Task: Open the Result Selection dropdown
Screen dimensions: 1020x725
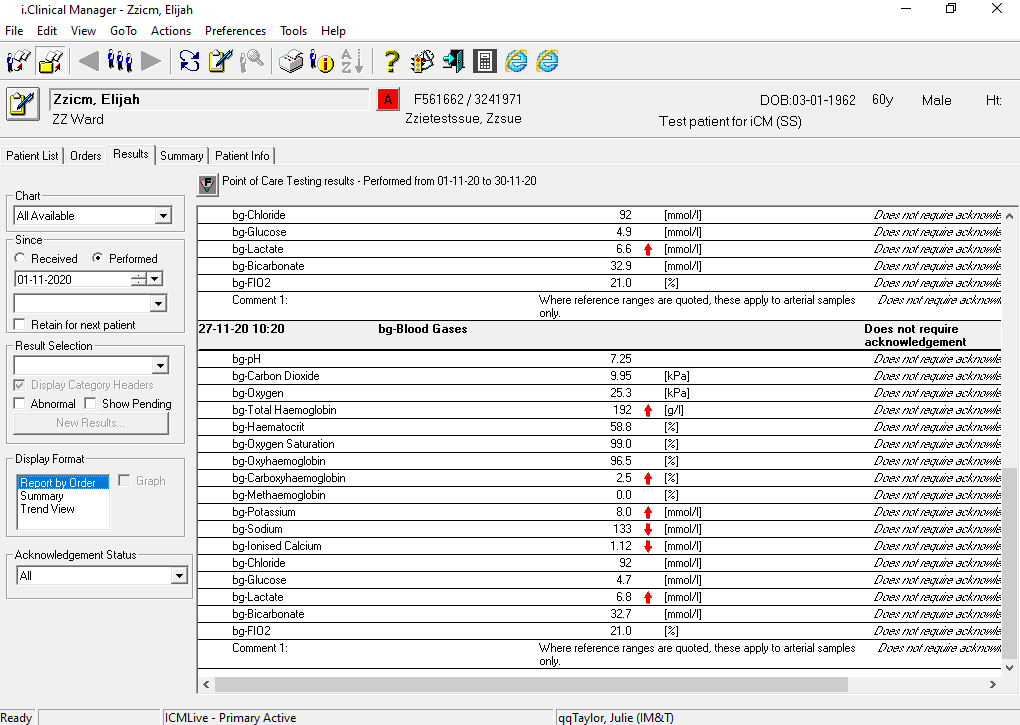Action: tap(160, 366)
